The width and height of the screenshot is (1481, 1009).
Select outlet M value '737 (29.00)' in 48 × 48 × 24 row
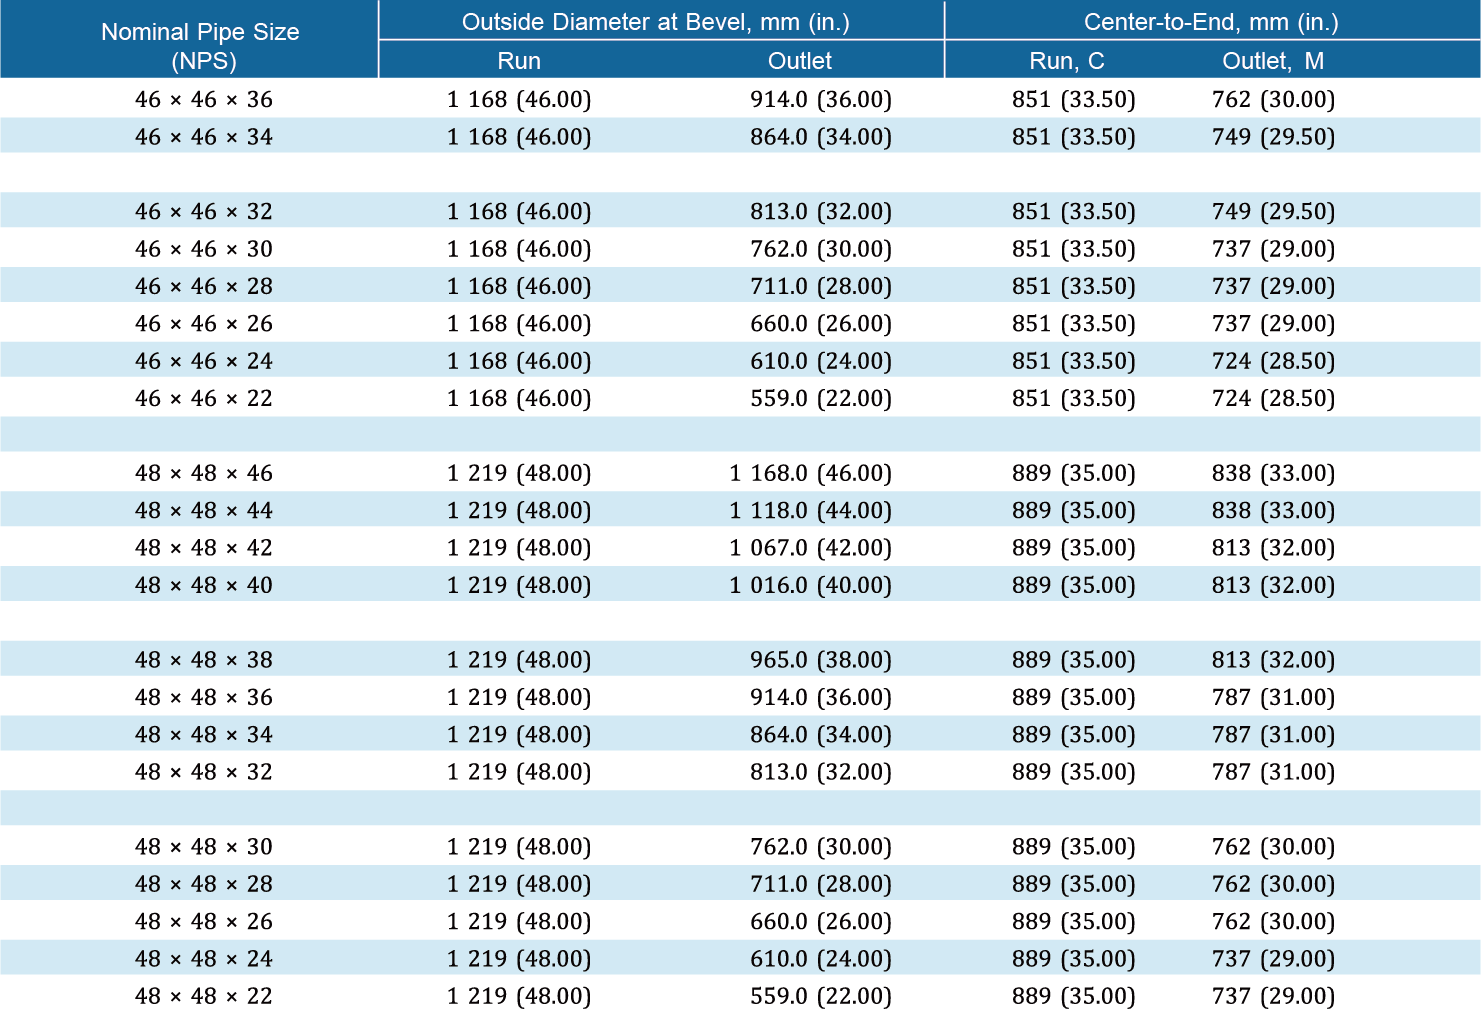point(1274,959)
